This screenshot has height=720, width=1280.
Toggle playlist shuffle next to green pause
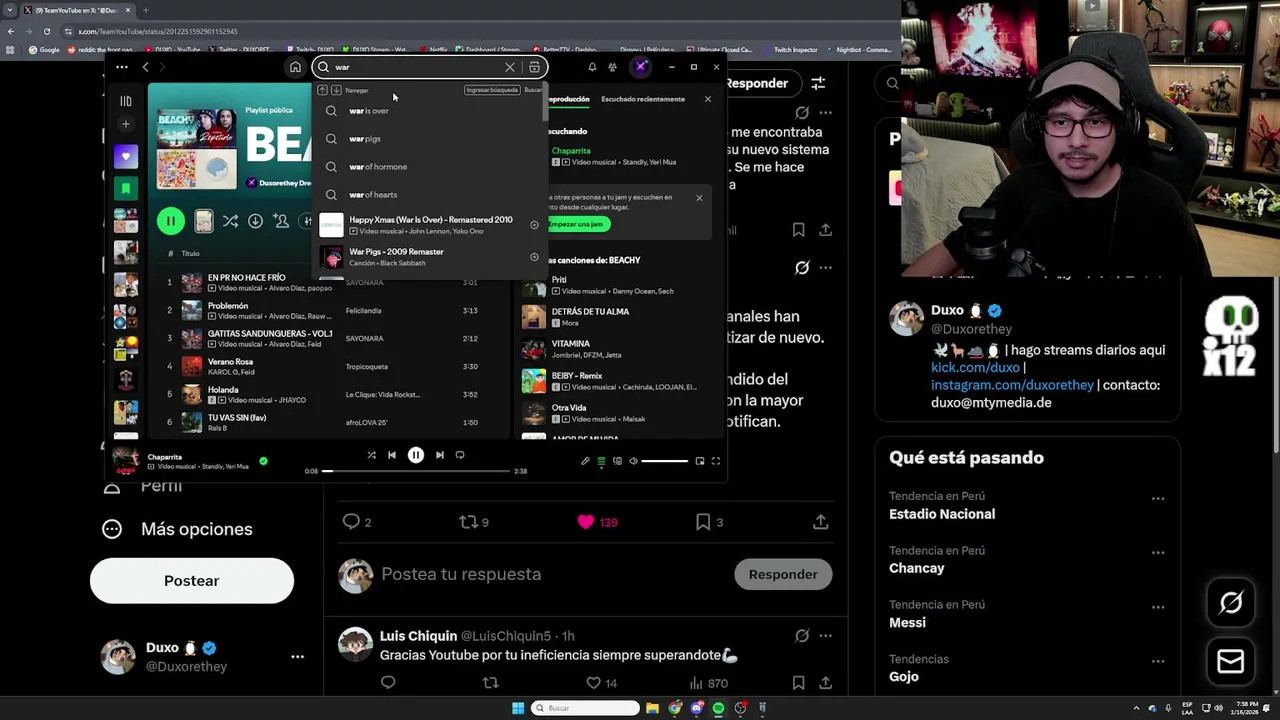pos(230,221)
